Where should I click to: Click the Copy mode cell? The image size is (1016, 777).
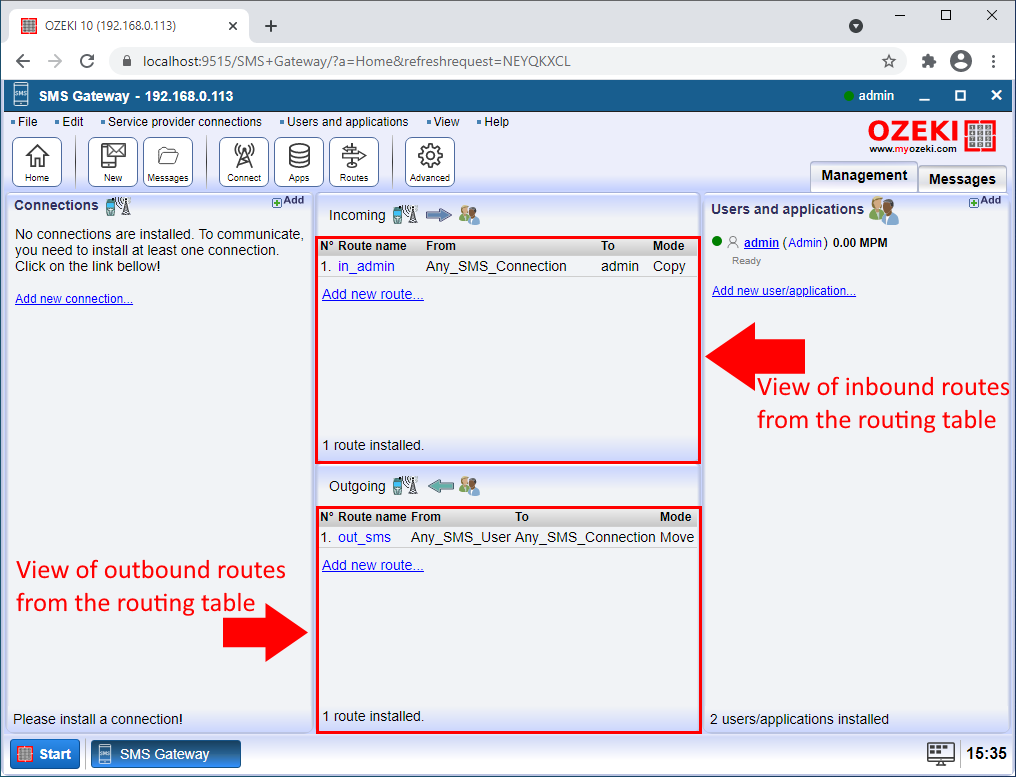pos(669,266)
